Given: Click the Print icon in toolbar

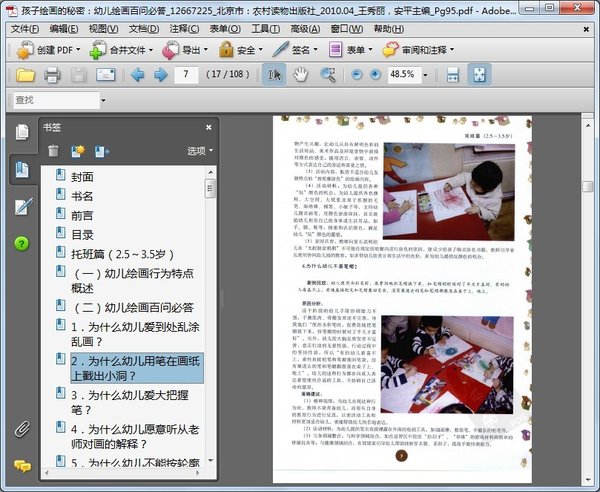Looking at the screenshot, I should pos(52,75).
